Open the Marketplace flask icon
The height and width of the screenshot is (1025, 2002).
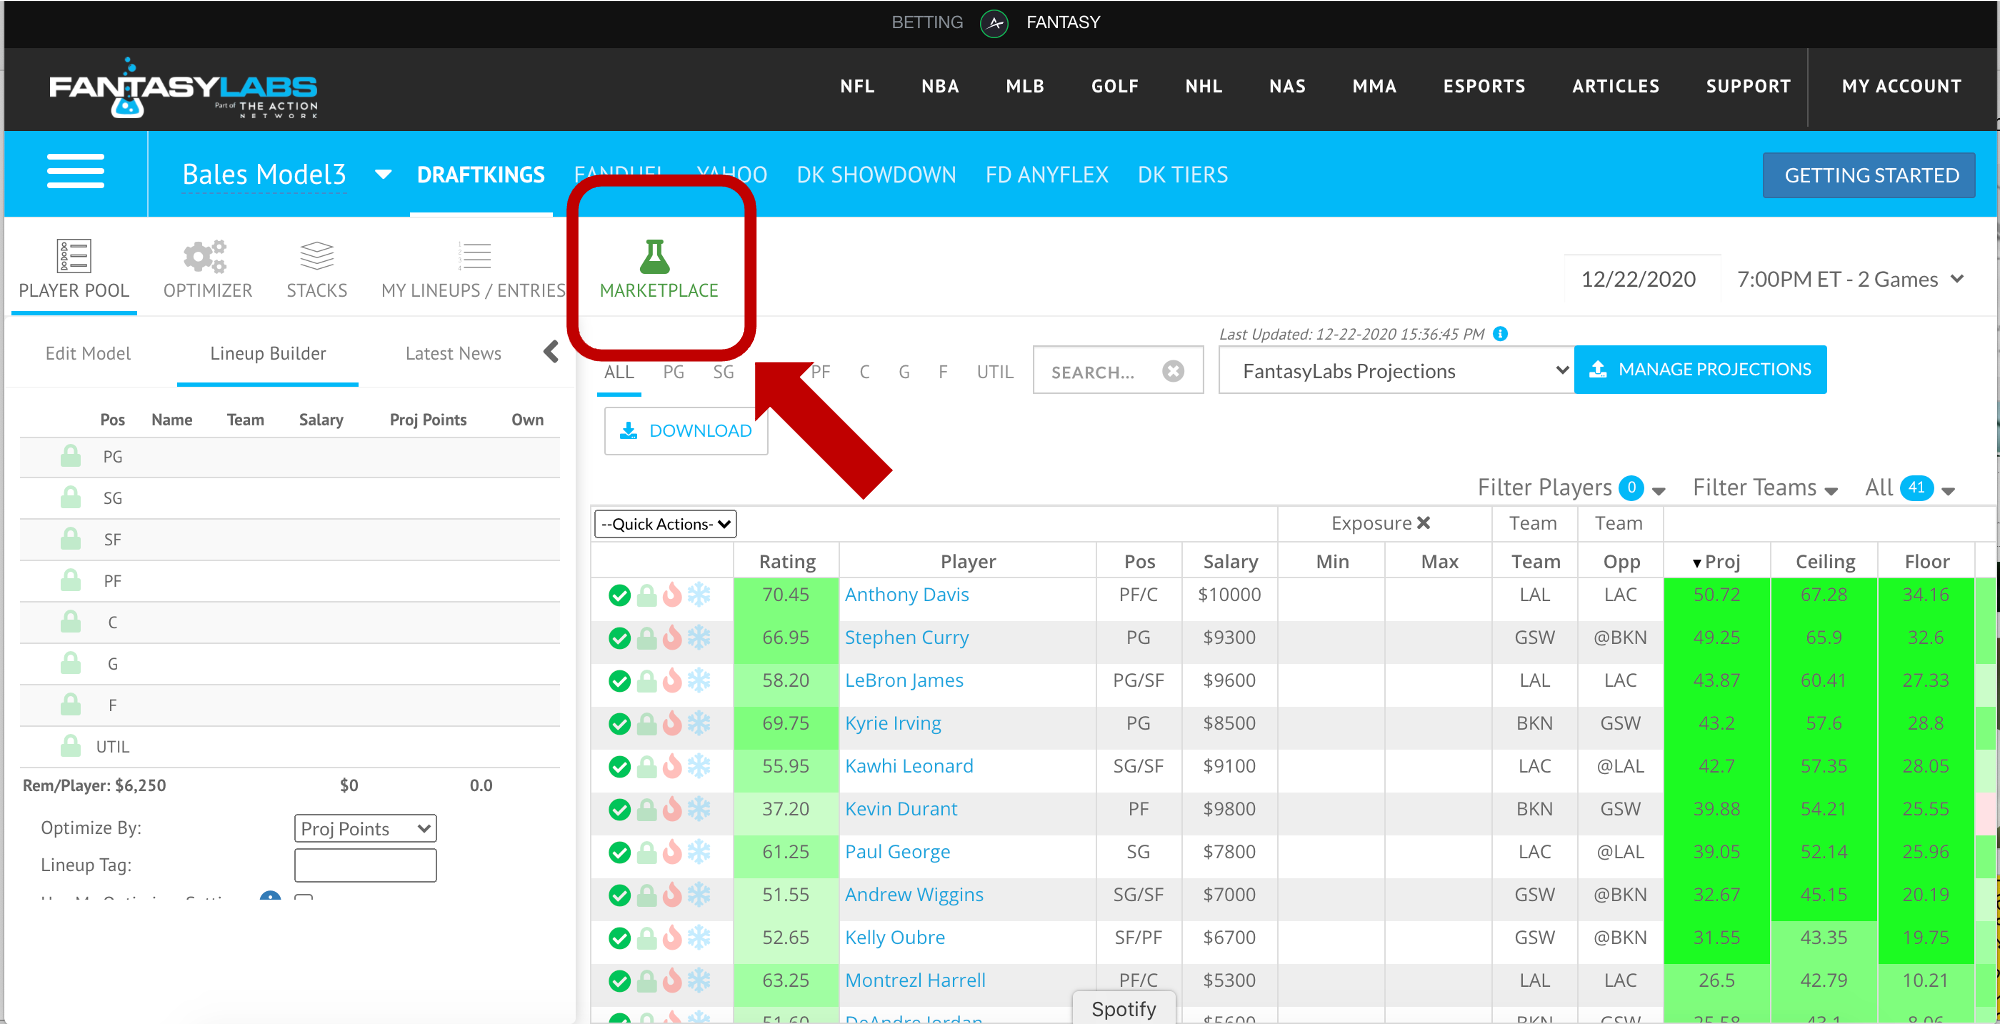pos(655,257)
